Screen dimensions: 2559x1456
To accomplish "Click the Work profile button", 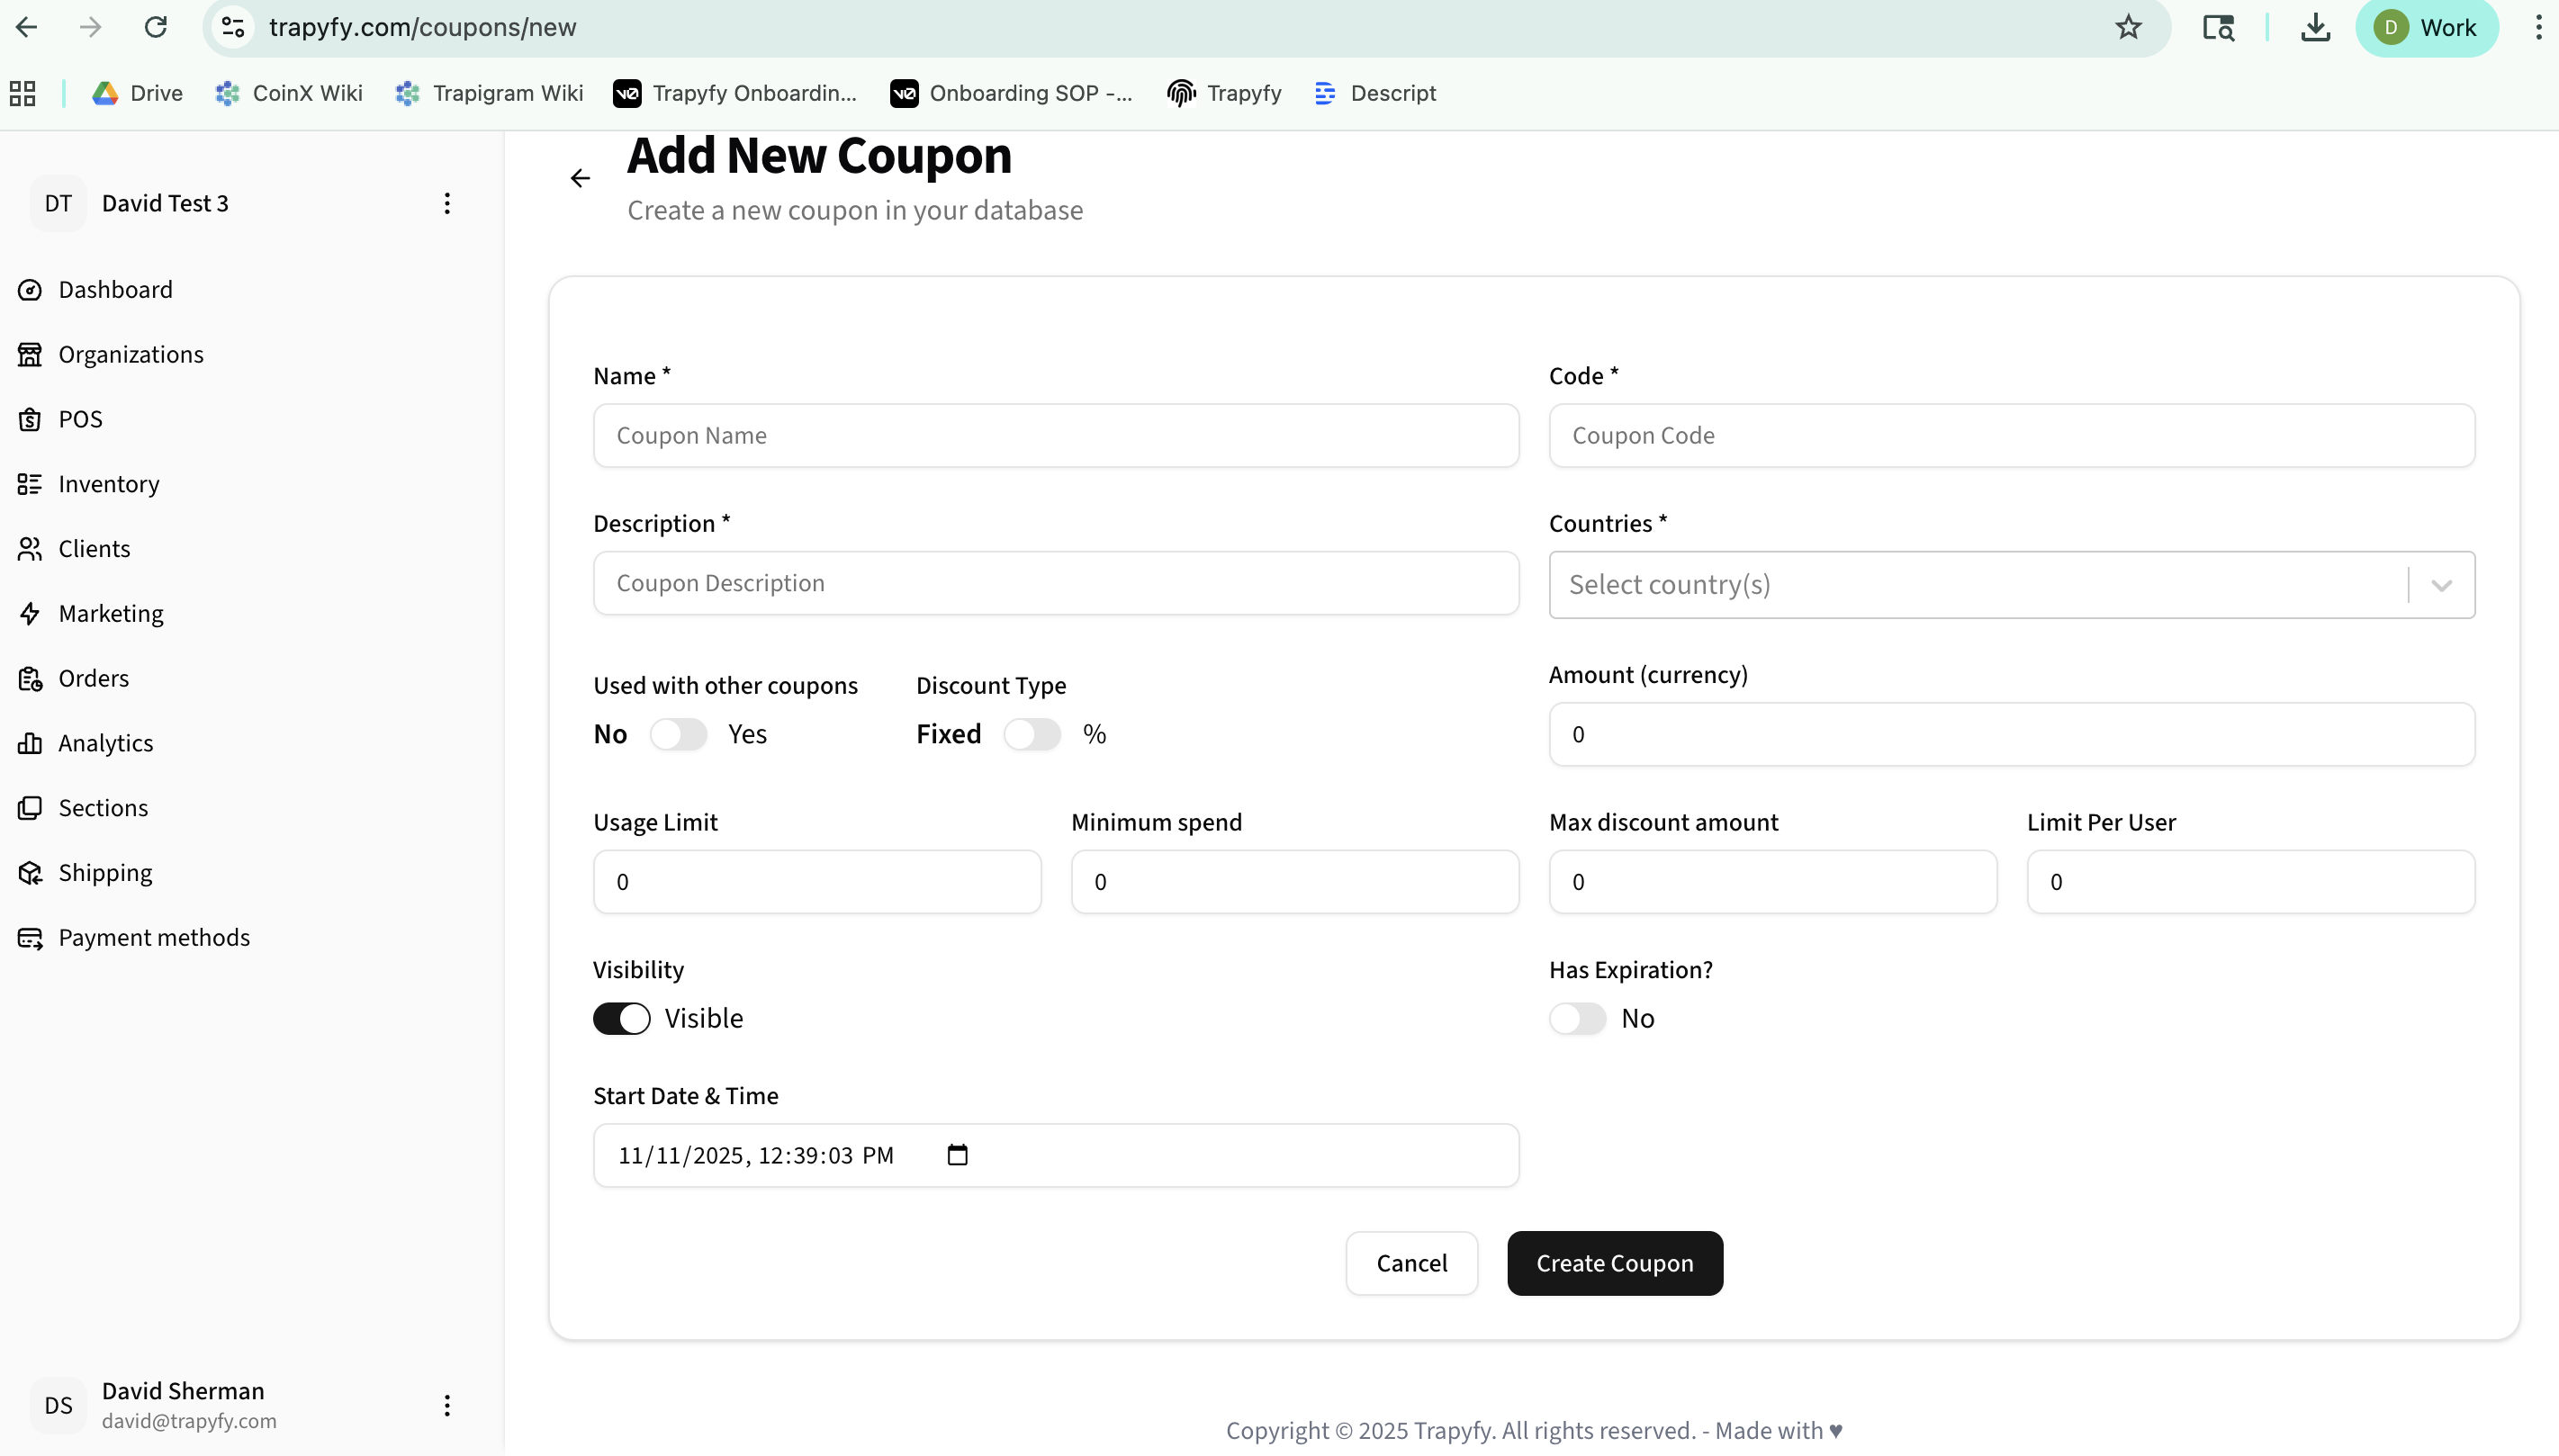I will (2427, 27).
